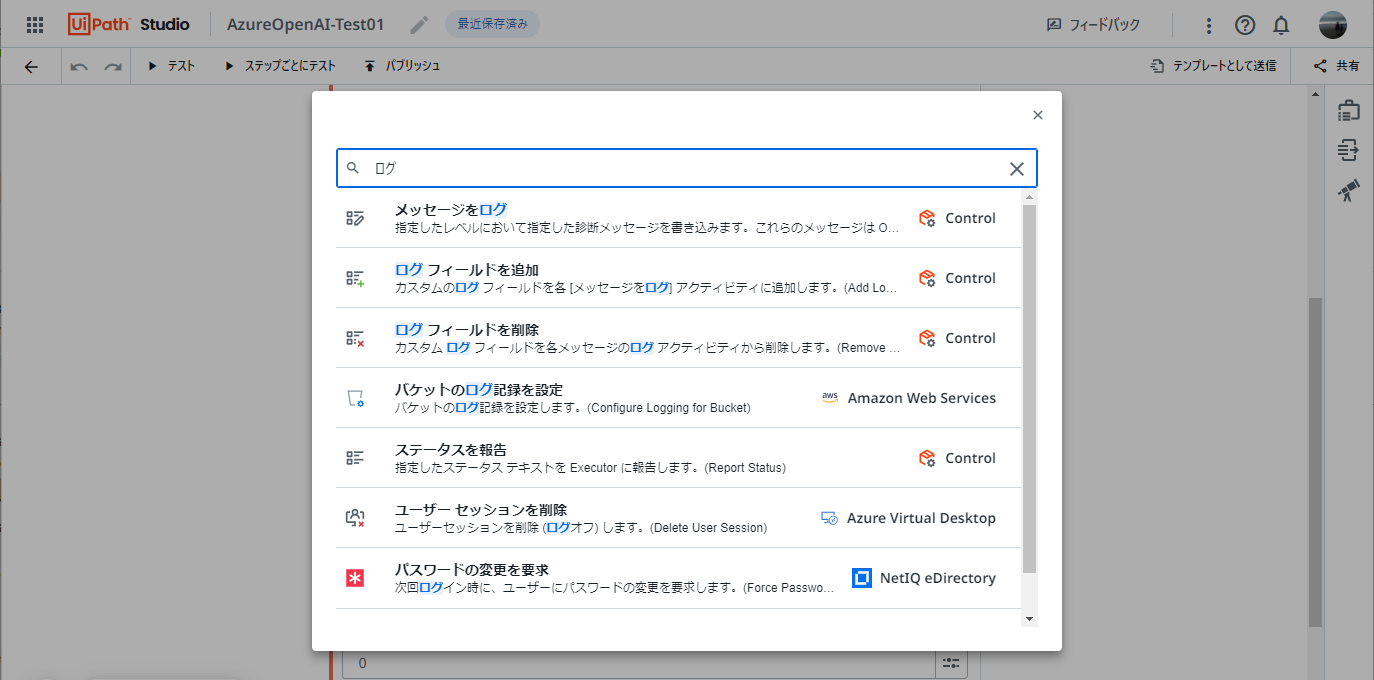Click the red asterisk パスワードの変更を要求 icon
The height and width of the screenshot is (680, 1374).
(355, 578)
